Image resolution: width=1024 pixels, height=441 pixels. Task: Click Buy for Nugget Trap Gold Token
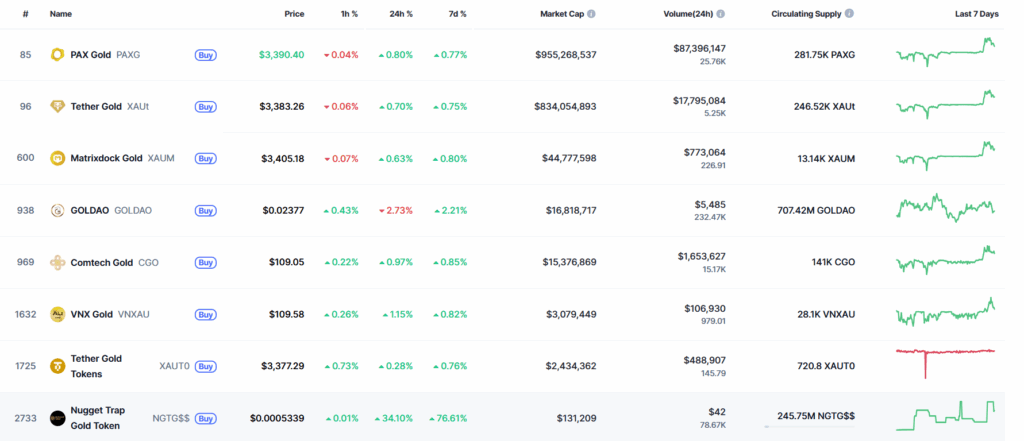[x=206, y=418]
